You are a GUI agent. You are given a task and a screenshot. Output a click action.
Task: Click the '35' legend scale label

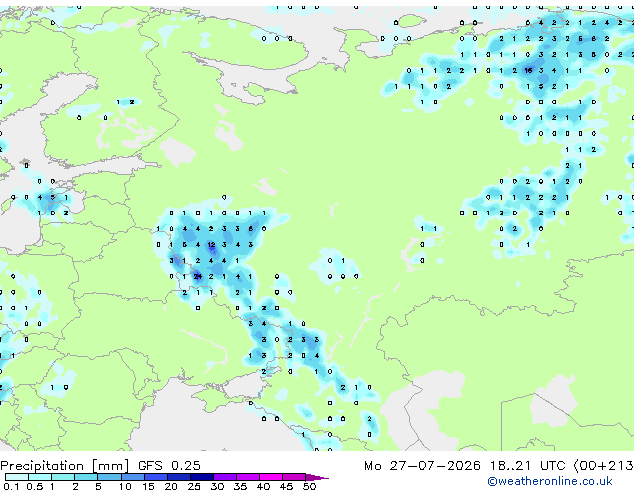(240, 486)
